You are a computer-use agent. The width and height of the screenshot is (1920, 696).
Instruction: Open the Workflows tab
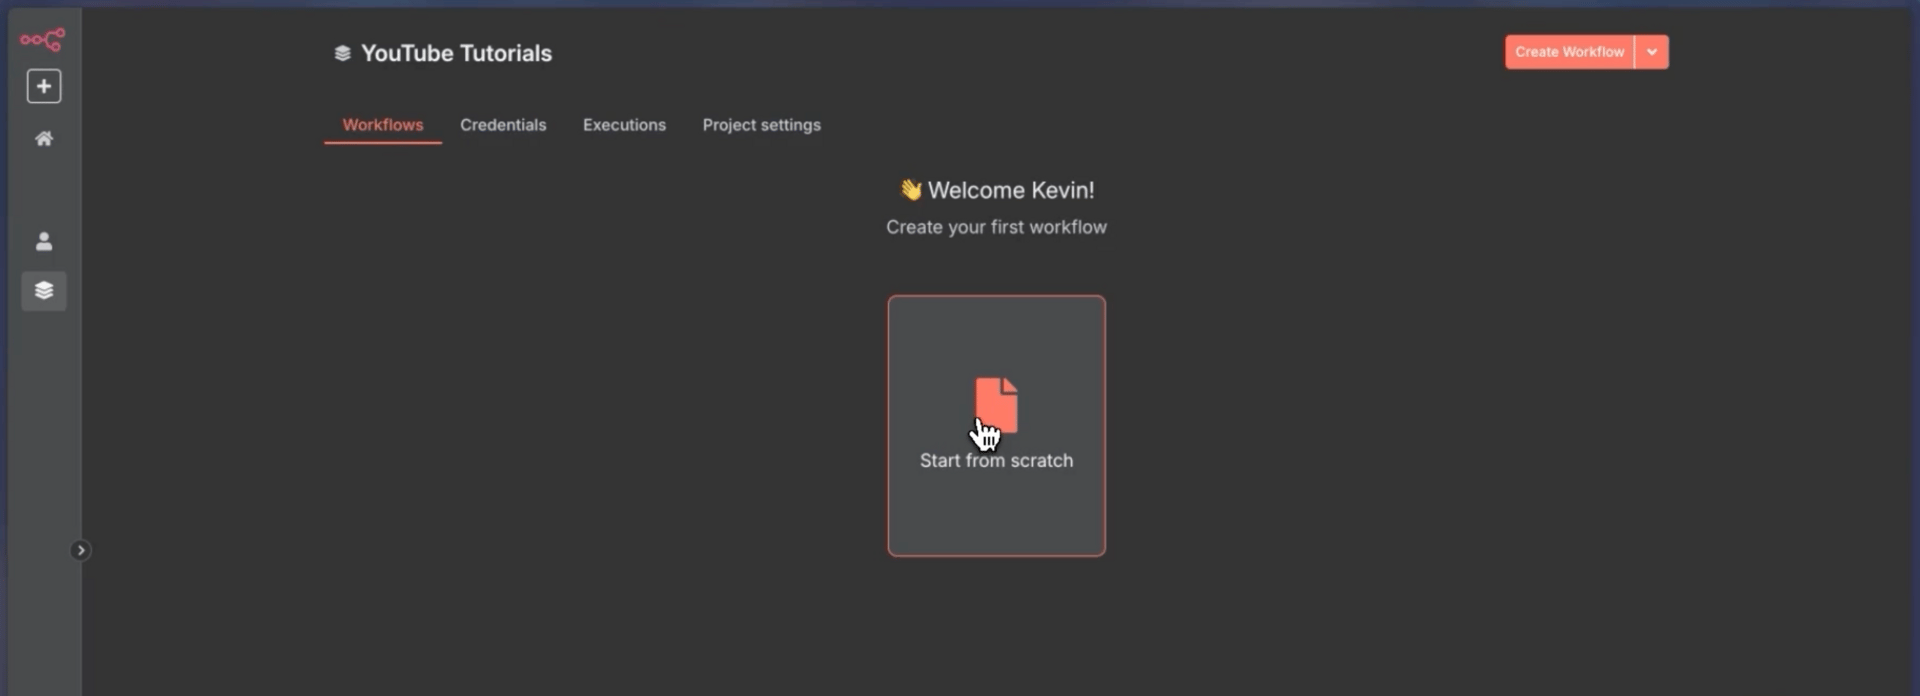tap(383, 125)
